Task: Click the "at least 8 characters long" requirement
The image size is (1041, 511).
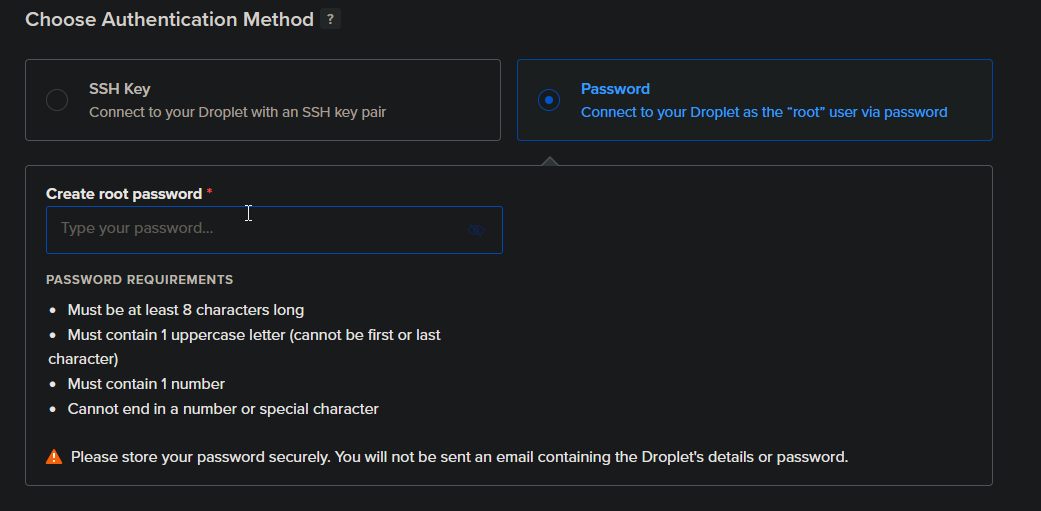Action: [x=186, y=310]
